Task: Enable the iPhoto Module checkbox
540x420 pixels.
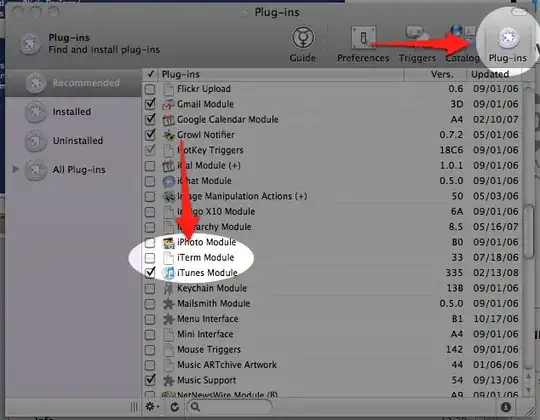Action: (x=150, y=243)
